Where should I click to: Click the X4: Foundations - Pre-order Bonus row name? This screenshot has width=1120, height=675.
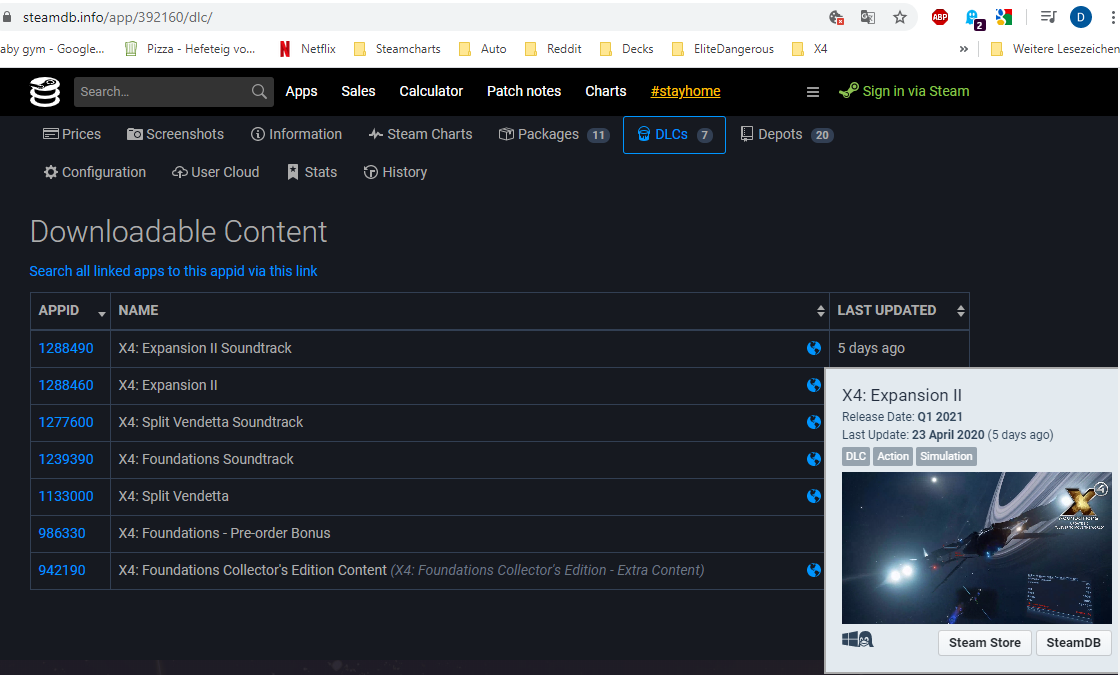224,534
